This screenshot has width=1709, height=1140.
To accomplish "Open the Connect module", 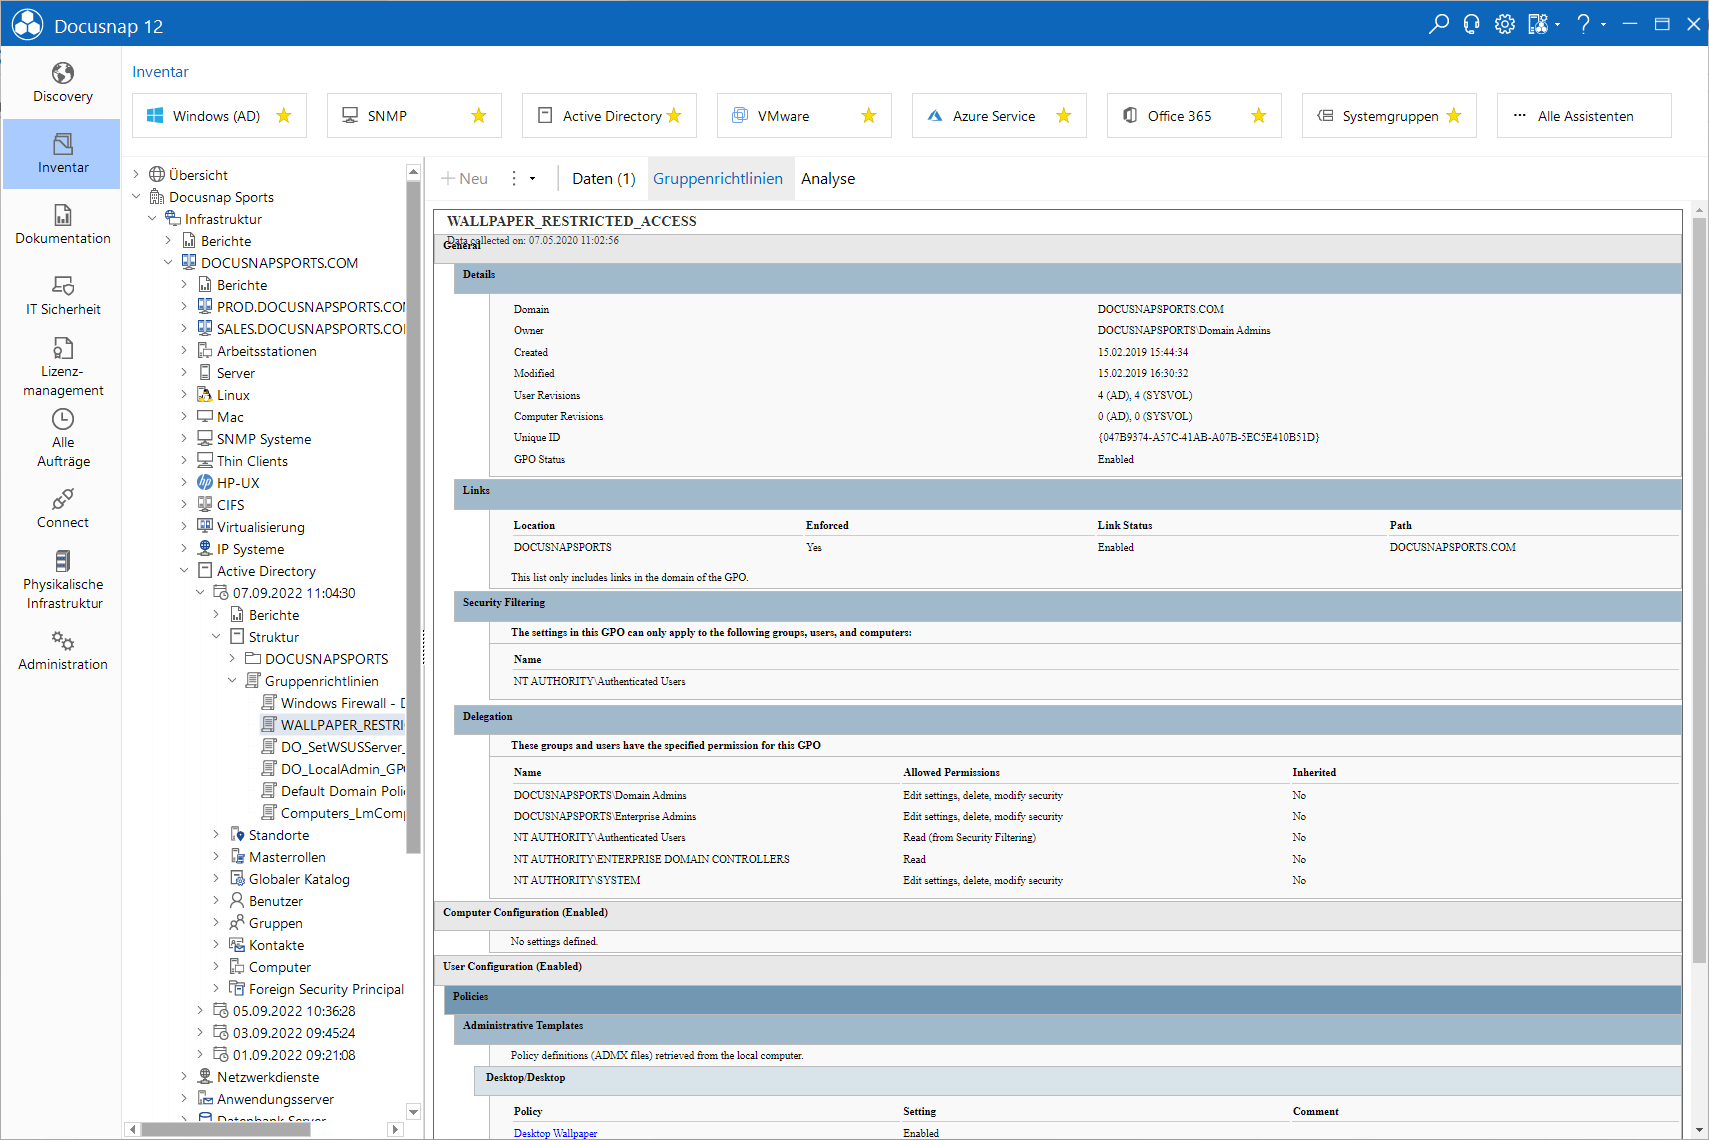I will tap(62, 509).
